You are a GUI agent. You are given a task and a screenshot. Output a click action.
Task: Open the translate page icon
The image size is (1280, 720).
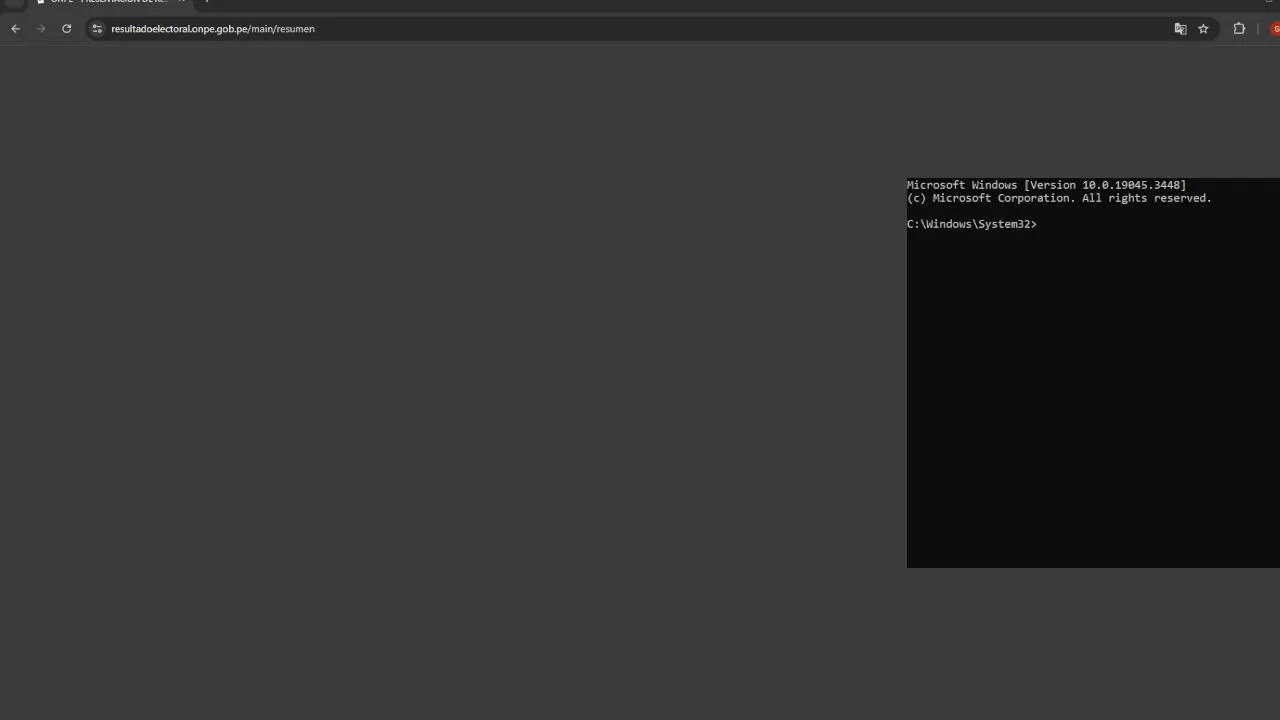1180,29
